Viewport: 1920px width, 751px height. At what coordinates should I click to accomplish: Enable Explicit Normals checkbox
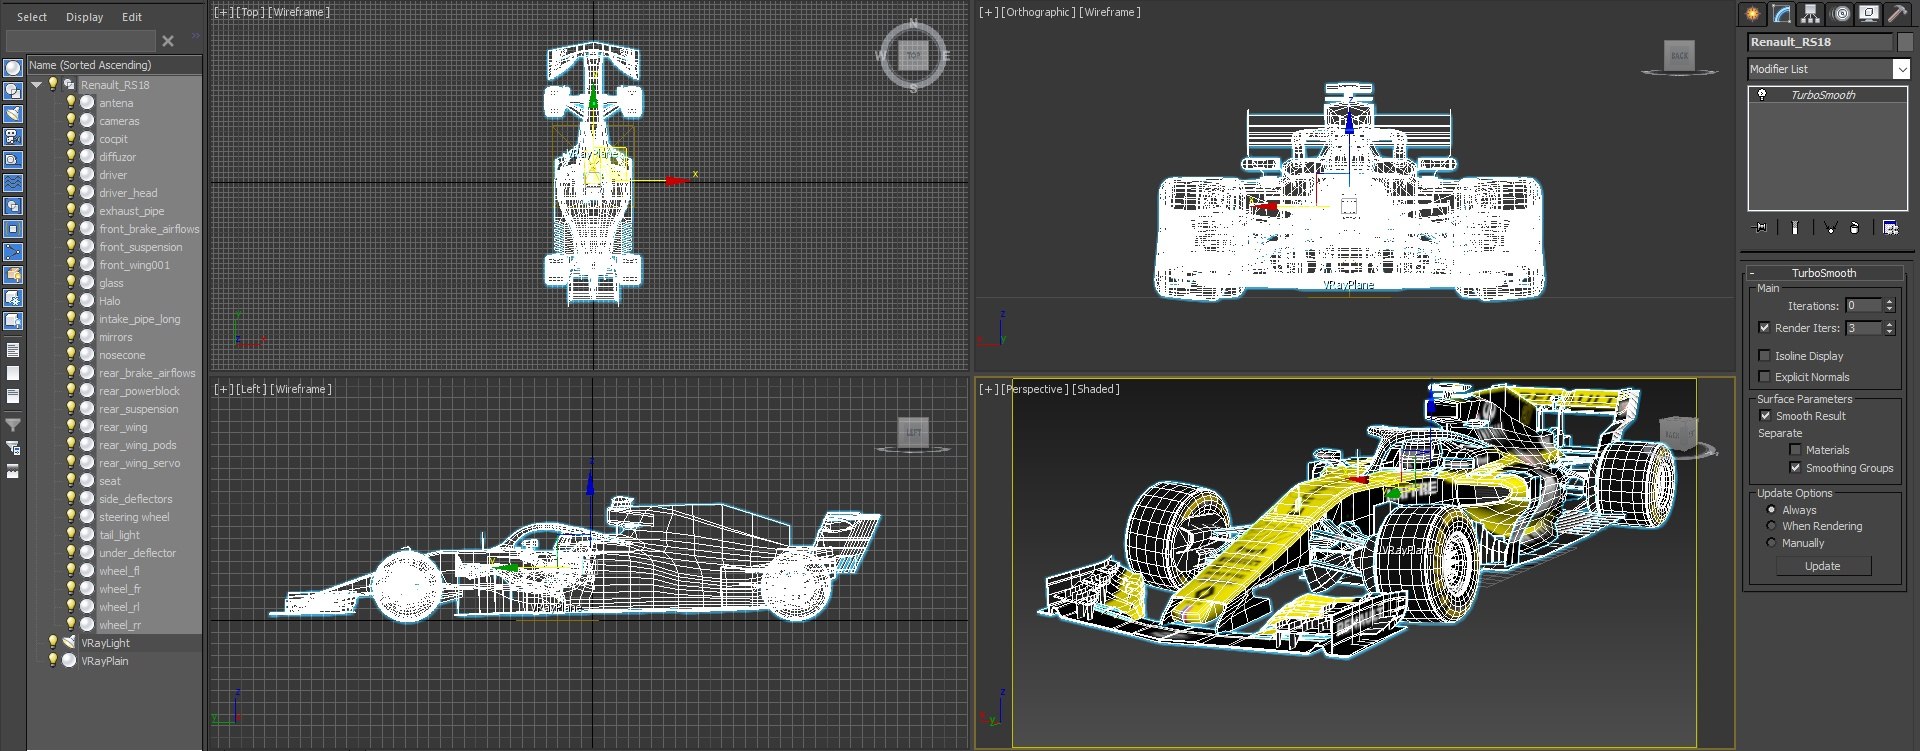pyautogui.click(x=1764, y=376)
